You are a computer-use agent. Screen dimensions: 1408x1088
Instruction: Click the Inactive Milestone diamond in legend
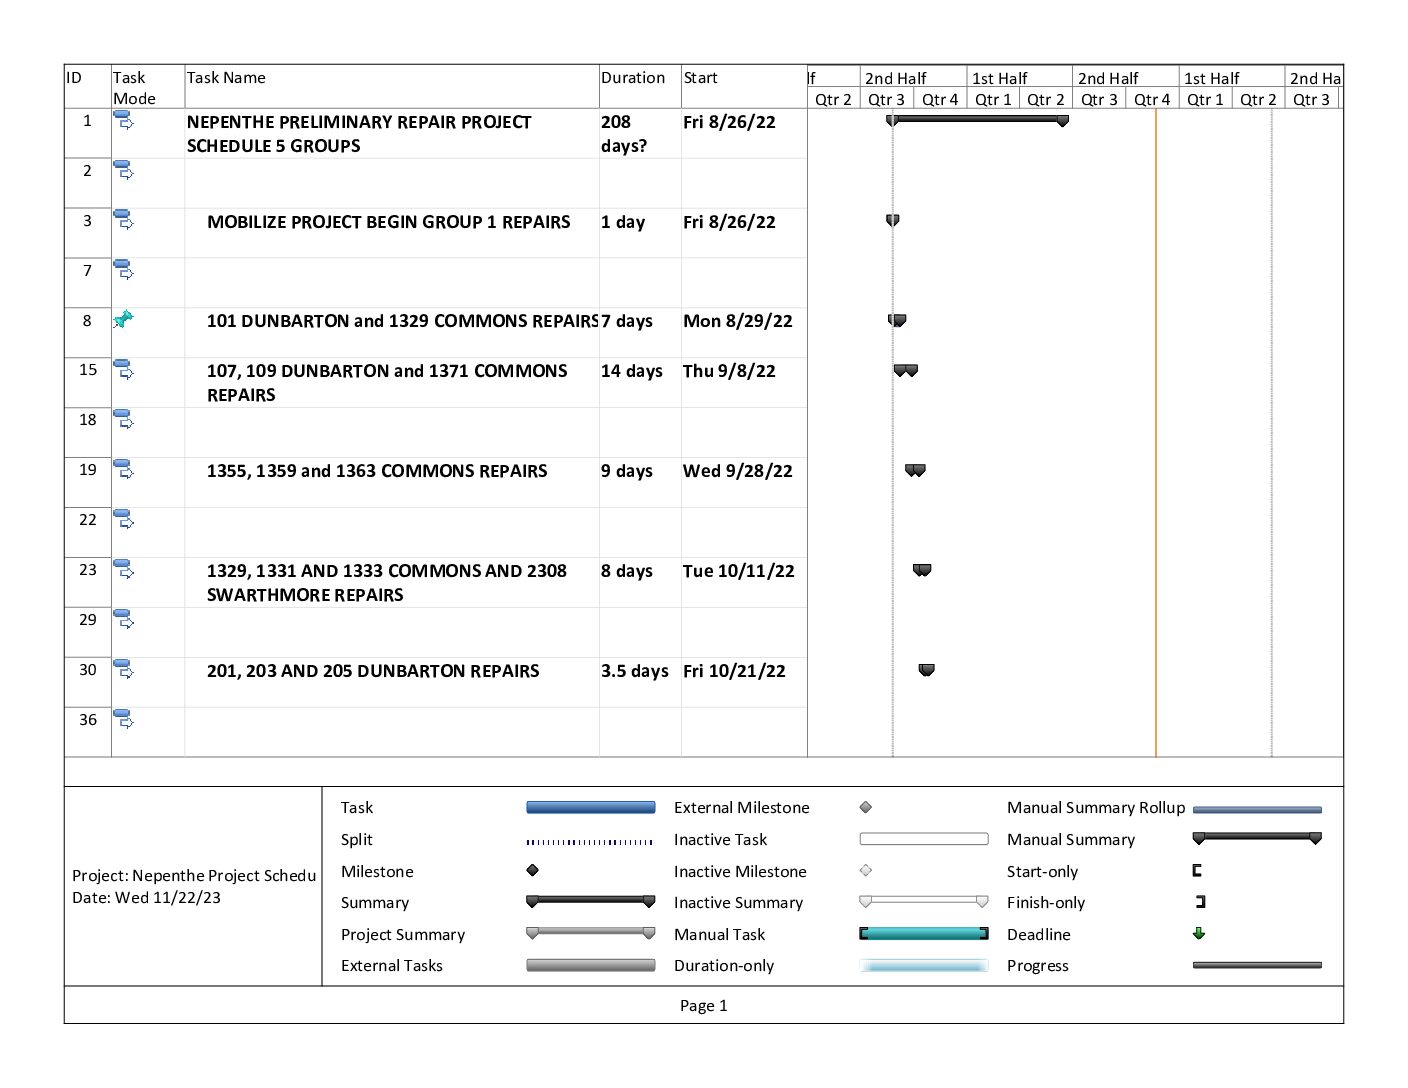(x=866, y=871)
